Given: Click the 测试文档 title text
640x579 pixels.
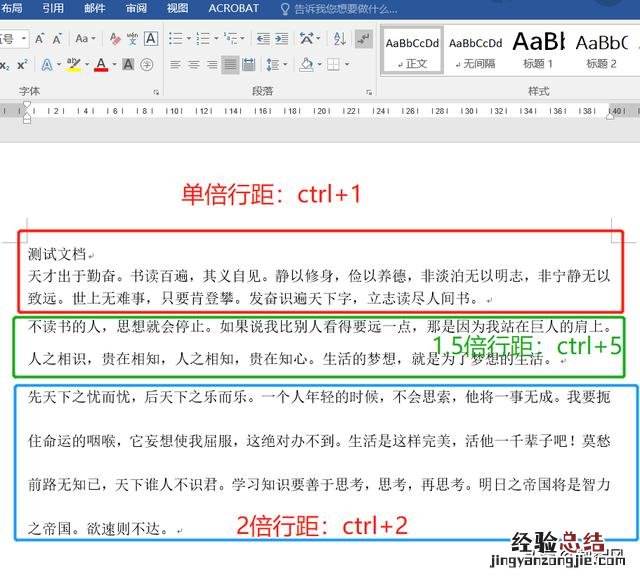Looking at the screenshot, I should pyautogui.click(x=57, y=255).
